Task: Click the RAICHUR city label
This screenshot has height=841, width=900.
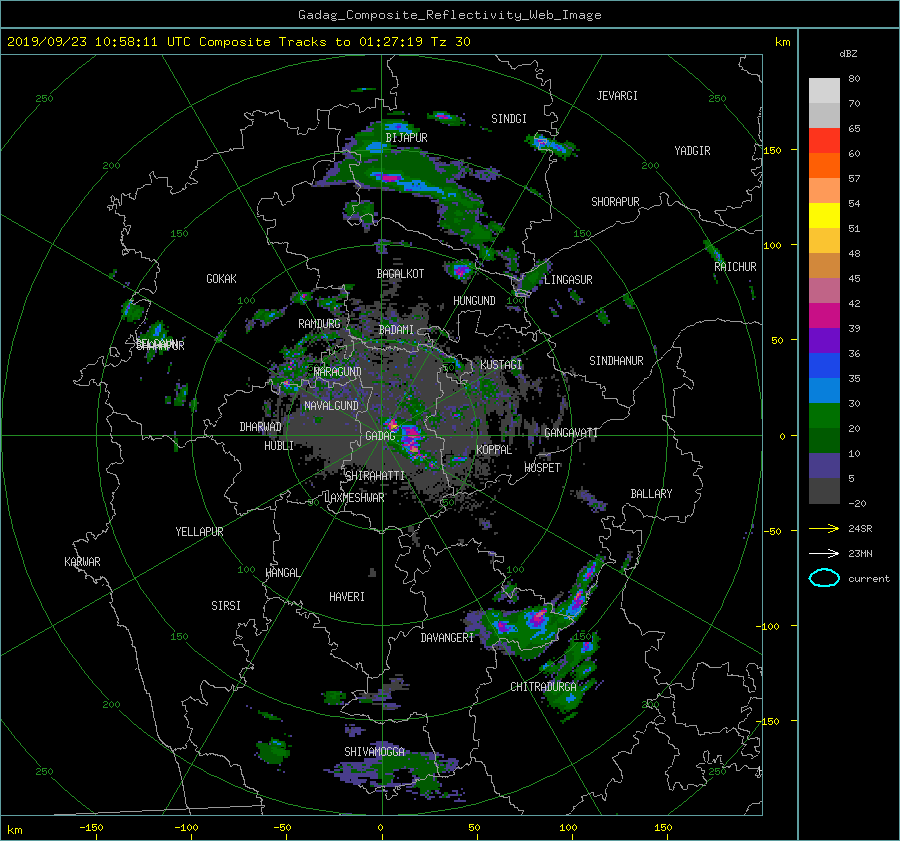Action: click(x=735, y=267)
